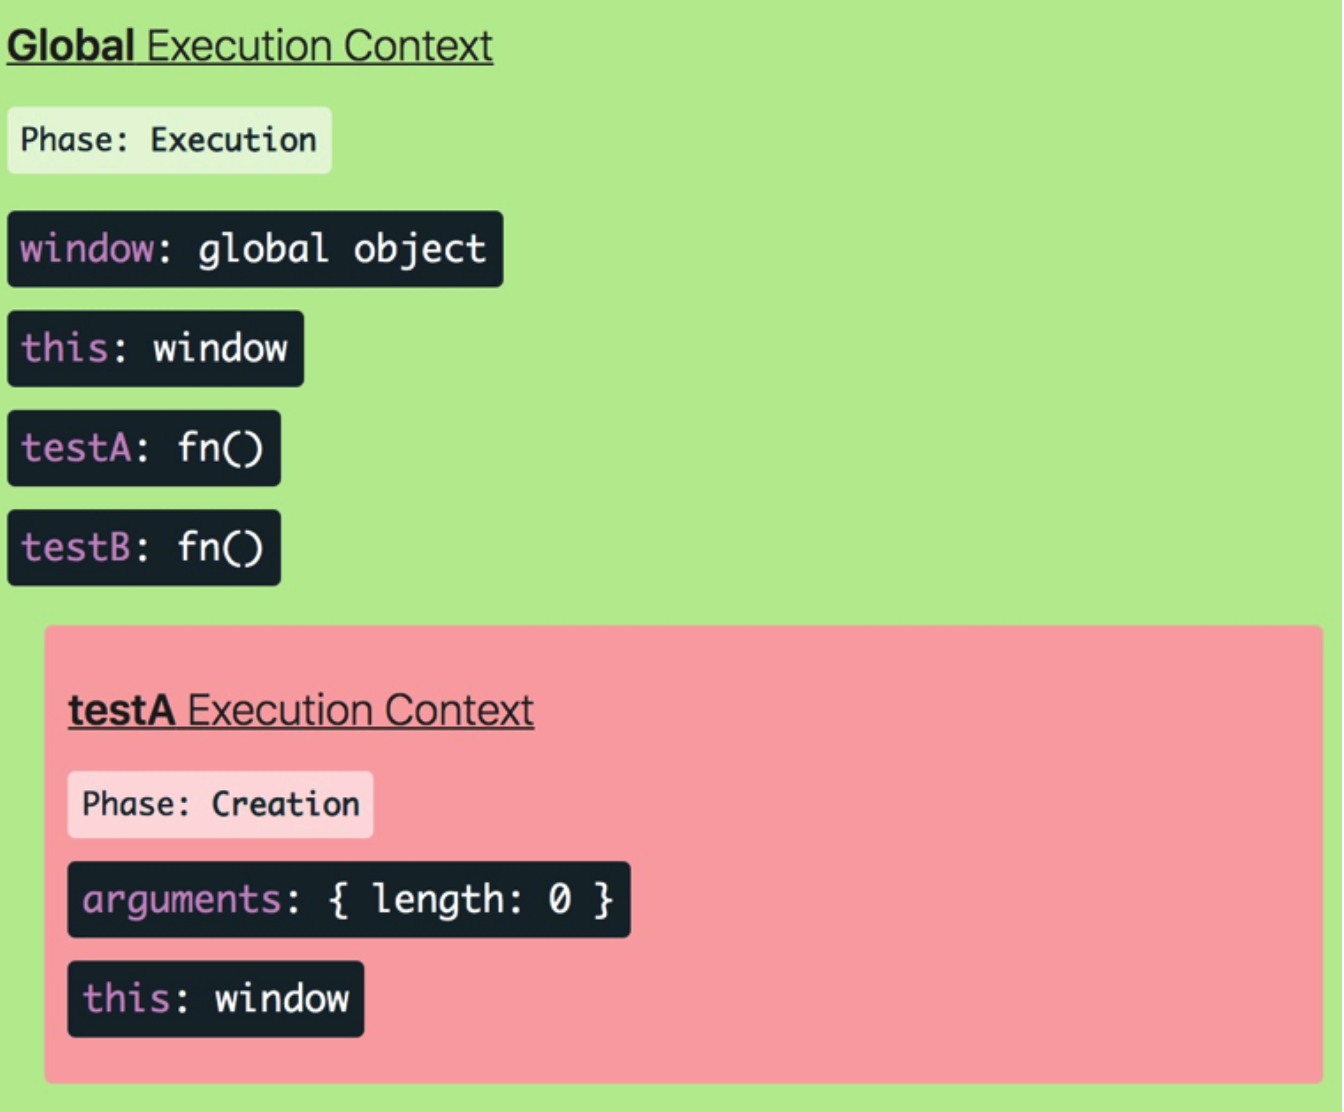Click the pink "window" keyword in the first code block
Screen dimensions: 1344x1112
click(87, 249)
